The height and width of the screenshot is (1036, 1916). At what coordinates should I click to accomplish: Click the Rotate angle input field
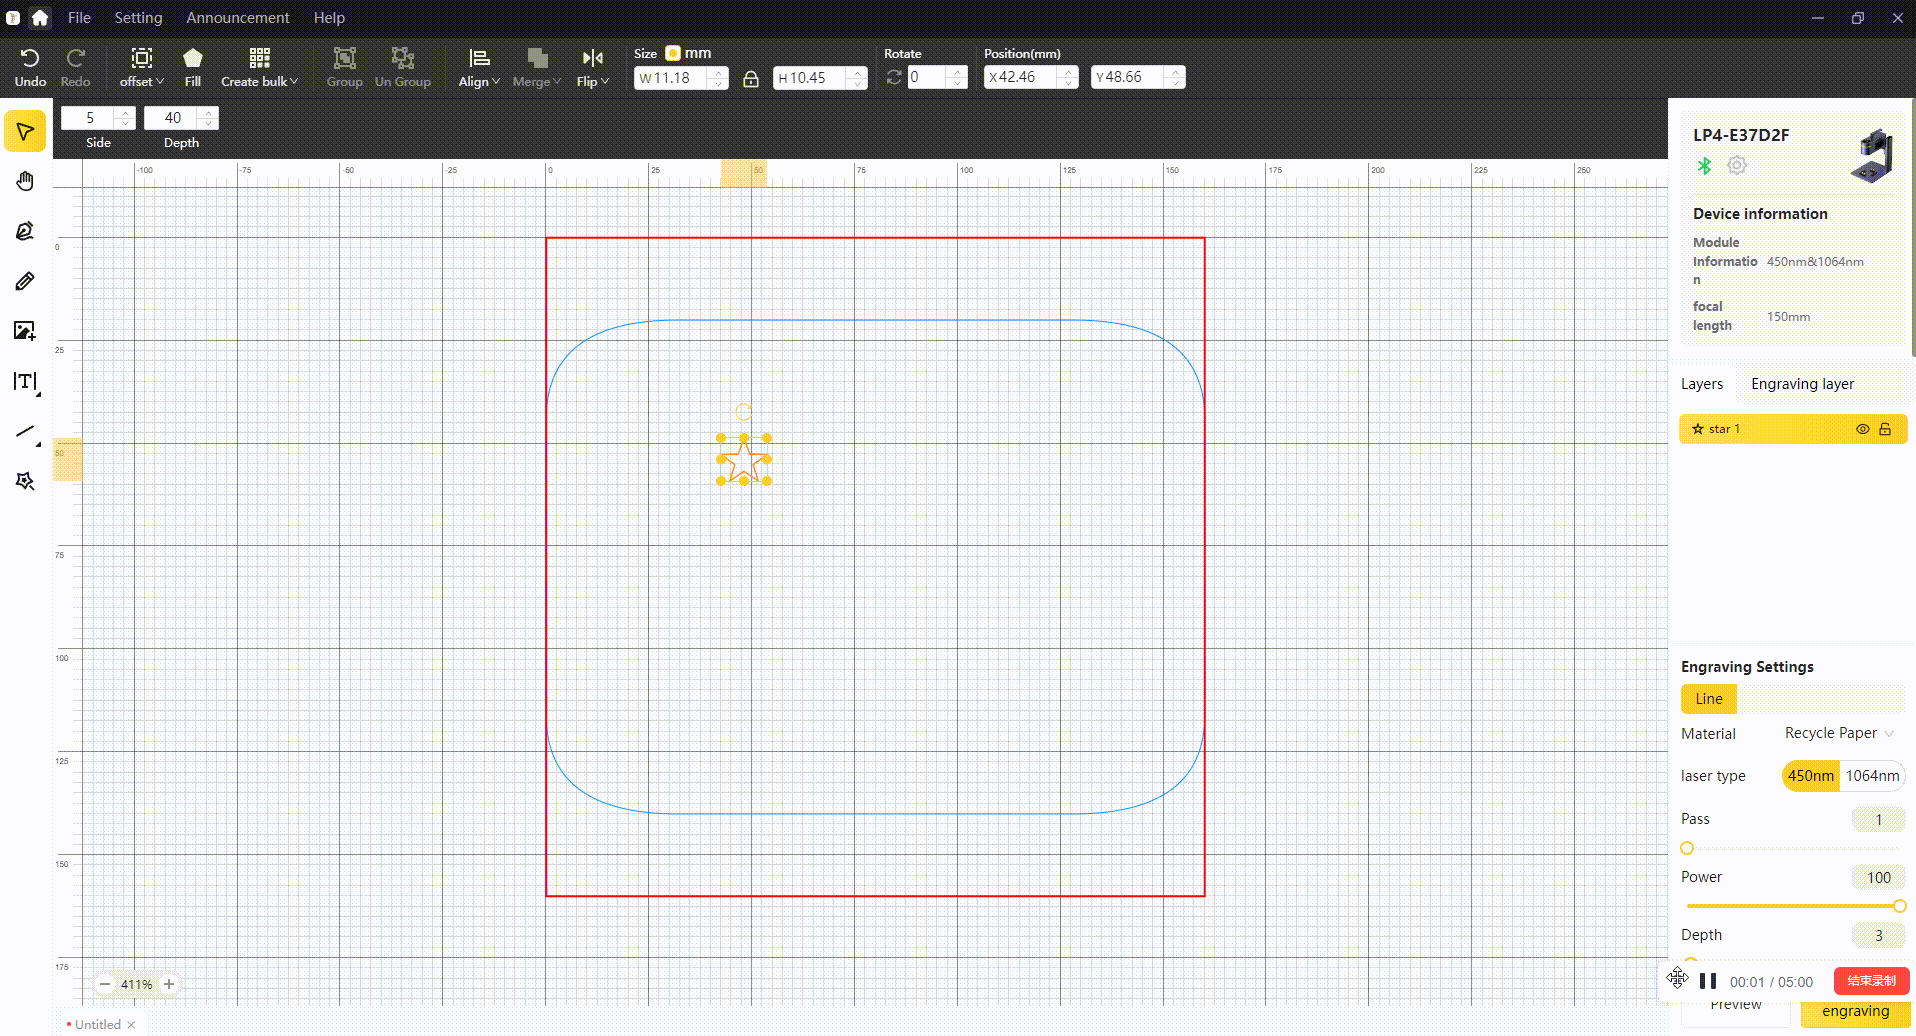click(937, 78)
